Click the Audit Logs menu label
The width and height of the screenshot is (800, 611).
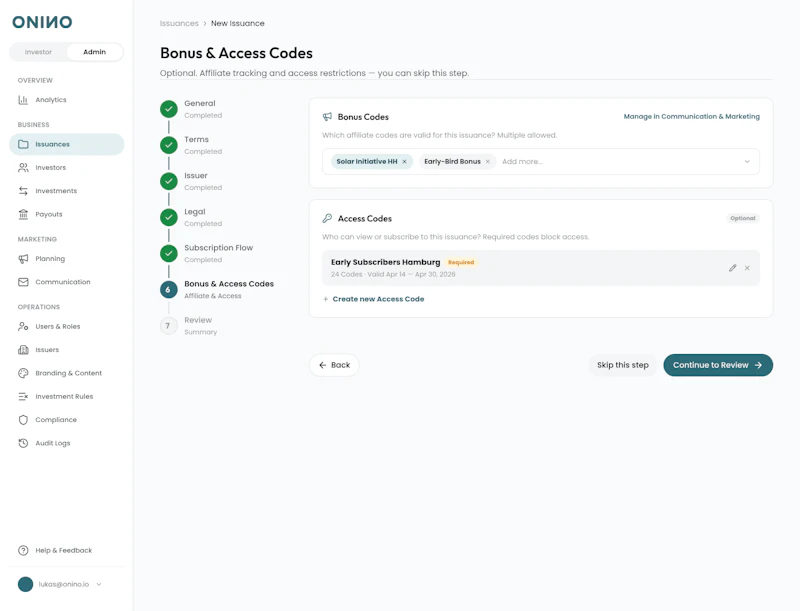pyautogui.click(x=53, y=443)
